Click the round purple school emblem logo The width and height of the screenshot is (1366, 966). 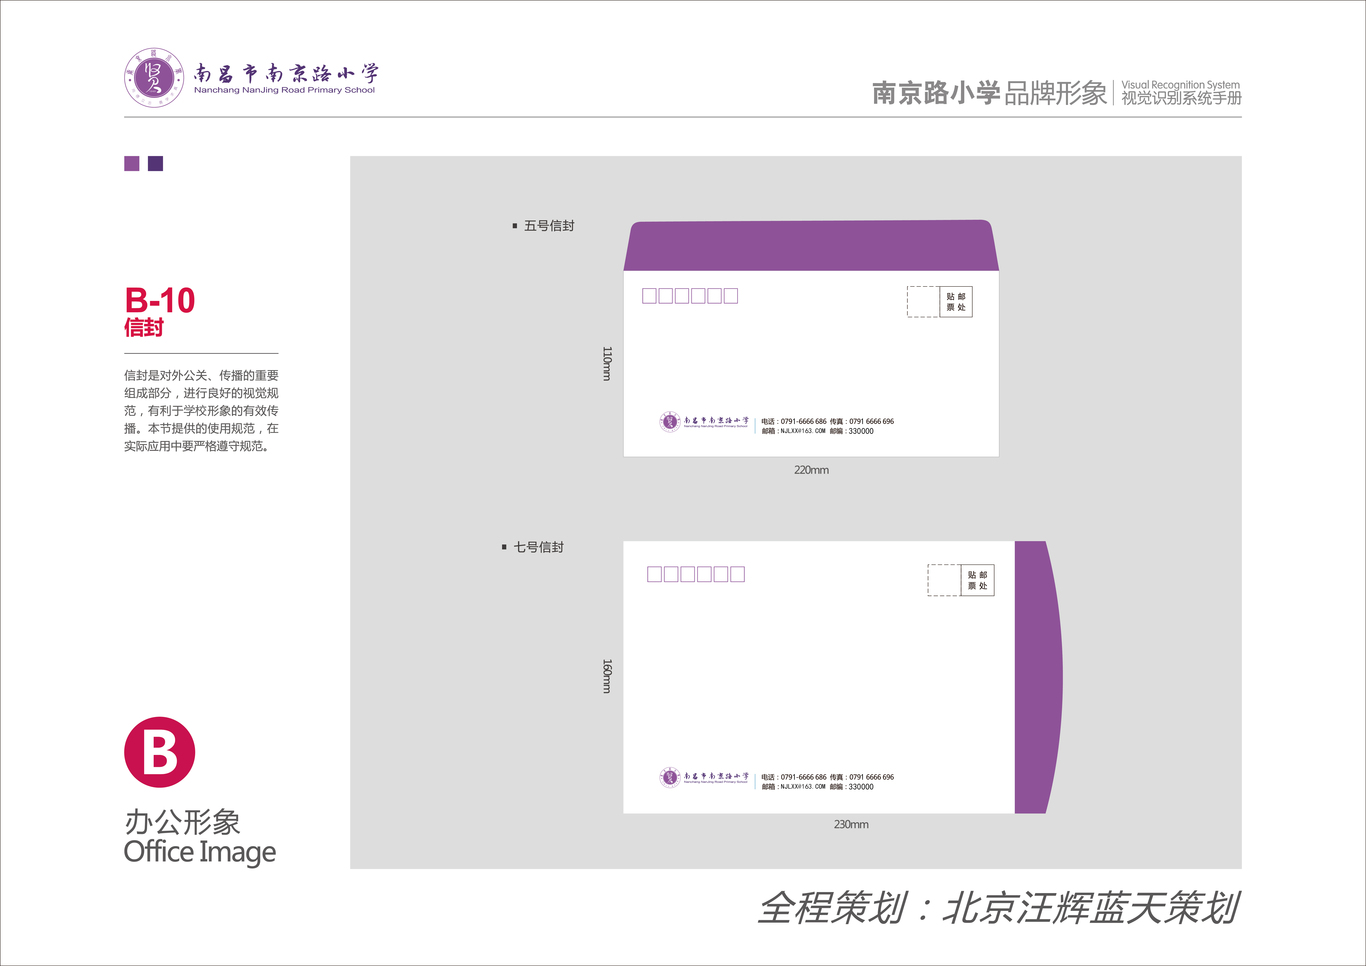(154, 76)
